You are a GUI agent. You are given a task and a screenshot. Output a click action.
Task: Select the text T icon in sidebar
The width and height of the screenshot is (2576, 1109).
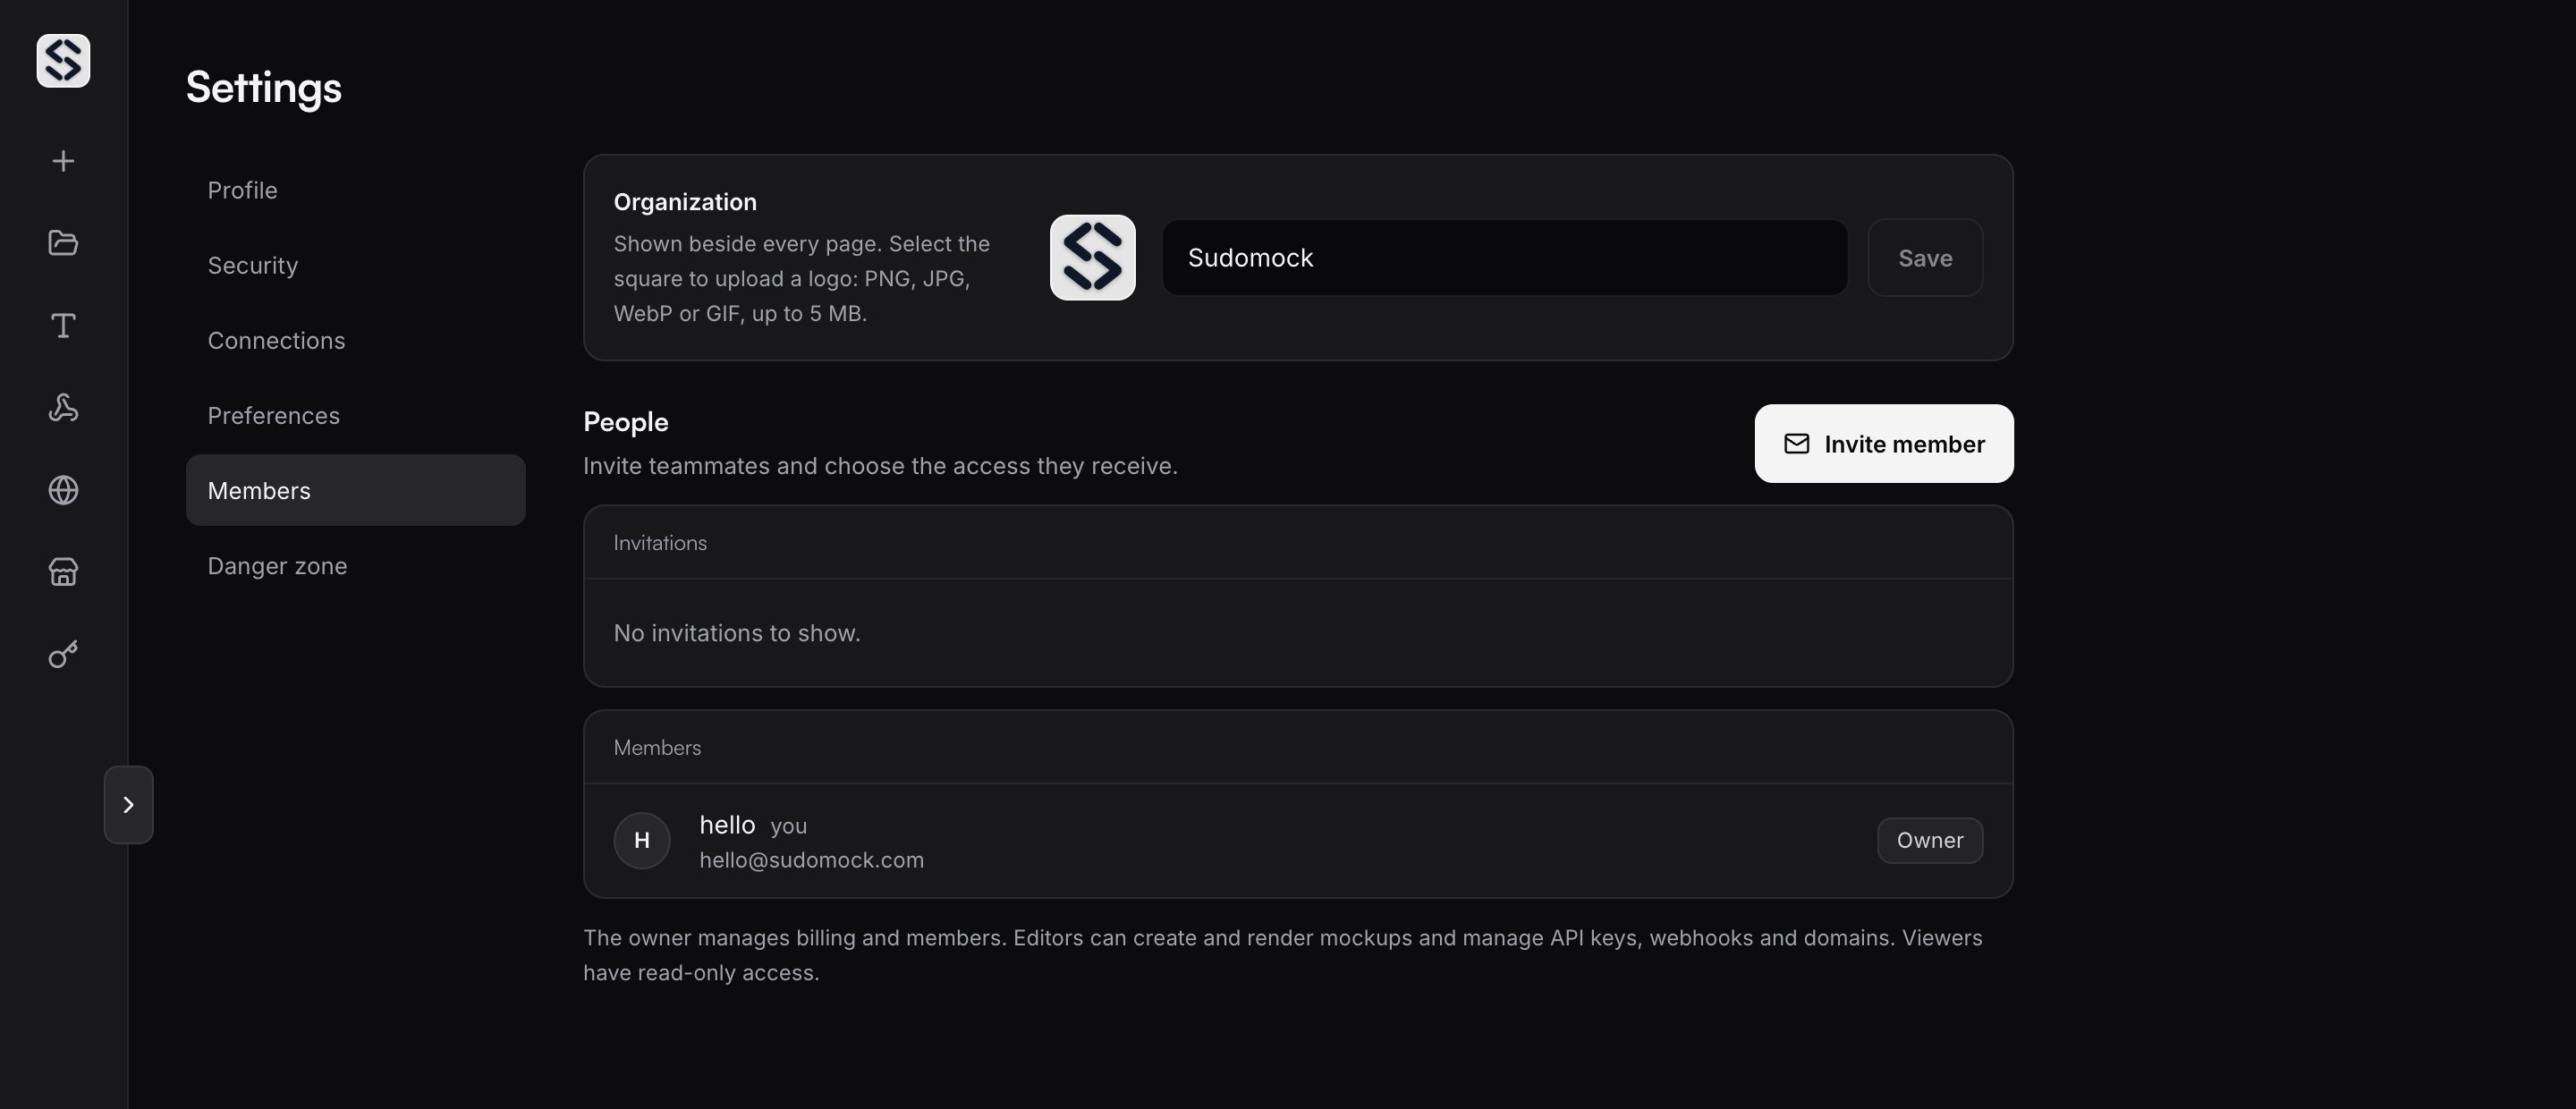(63, 325)
